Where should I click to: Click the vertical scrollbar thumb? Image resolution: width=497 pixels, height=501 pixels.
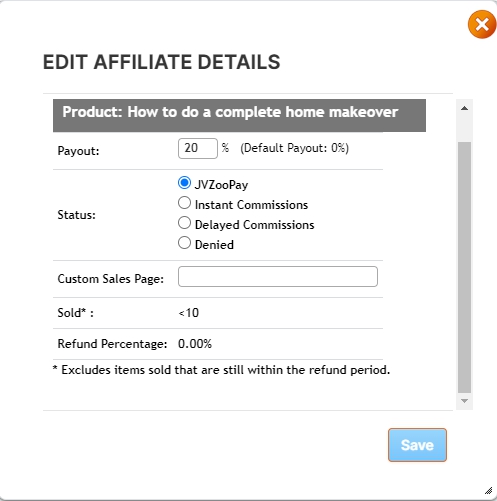464,268
